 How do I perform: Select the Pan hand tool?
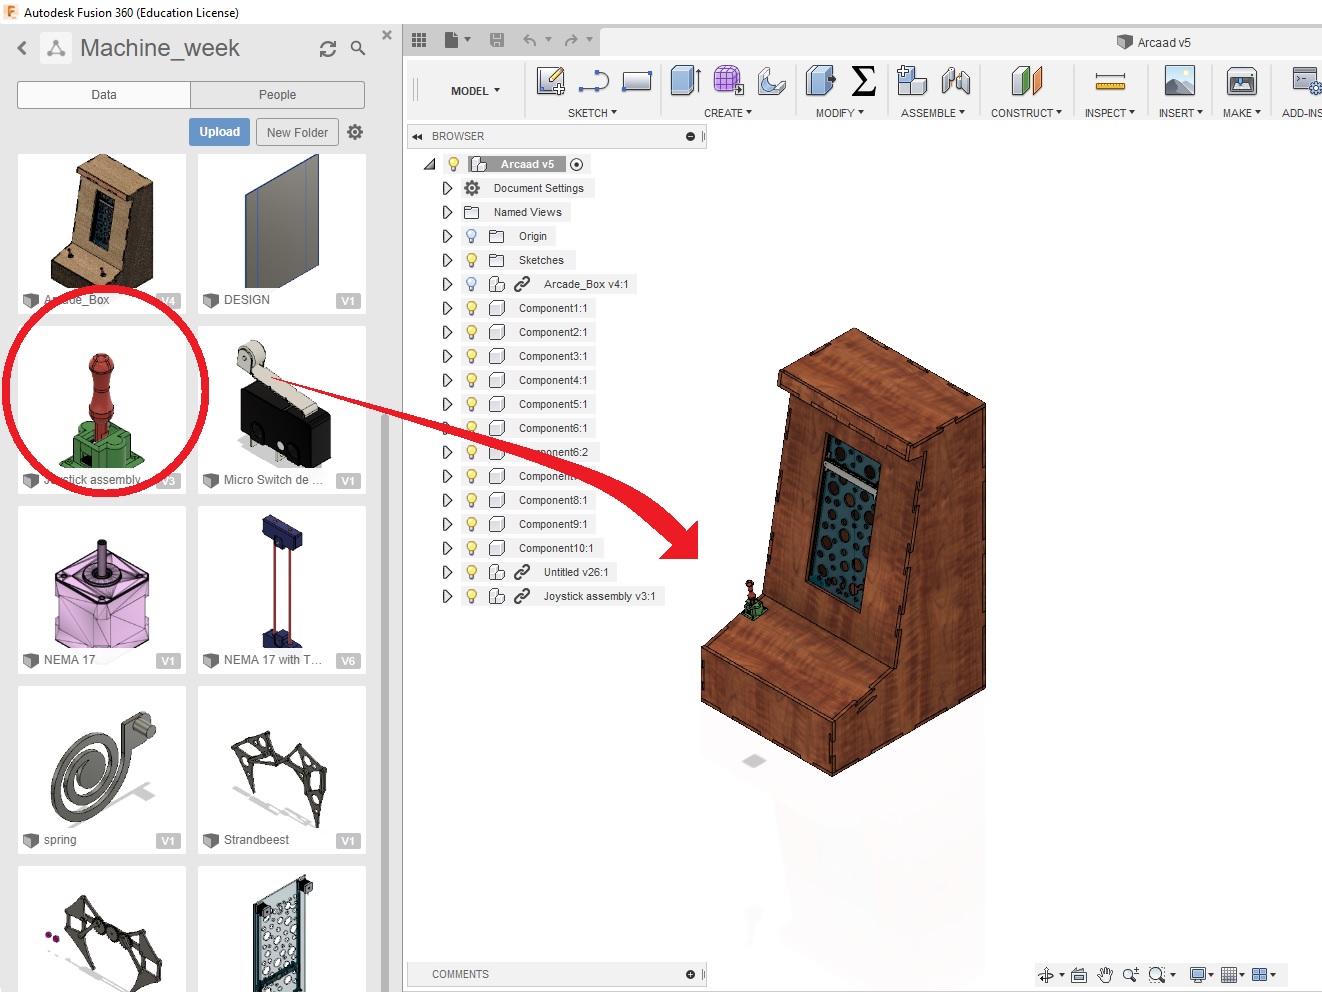(x=1105, y=975)
